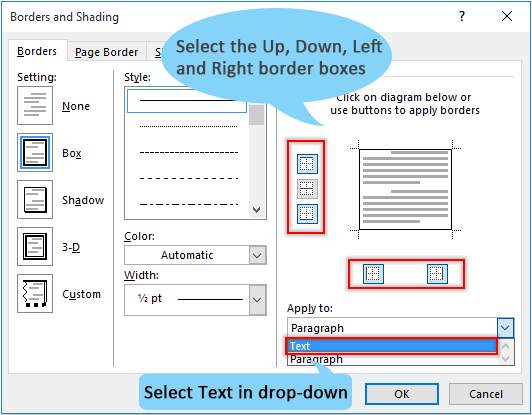Toggle the right border button

(437, 274)
